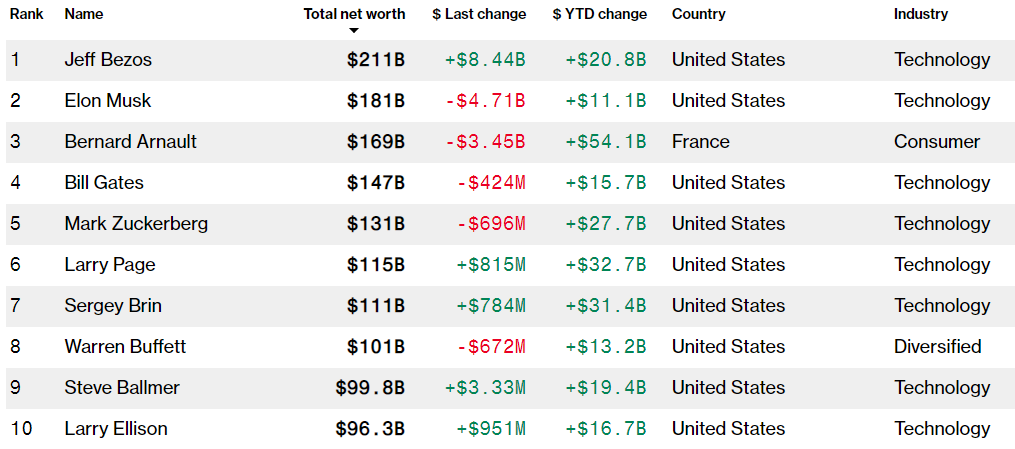Click on Sergey Brin's name
This screenshot has height=449, width=1015.
tap(113, 306)
